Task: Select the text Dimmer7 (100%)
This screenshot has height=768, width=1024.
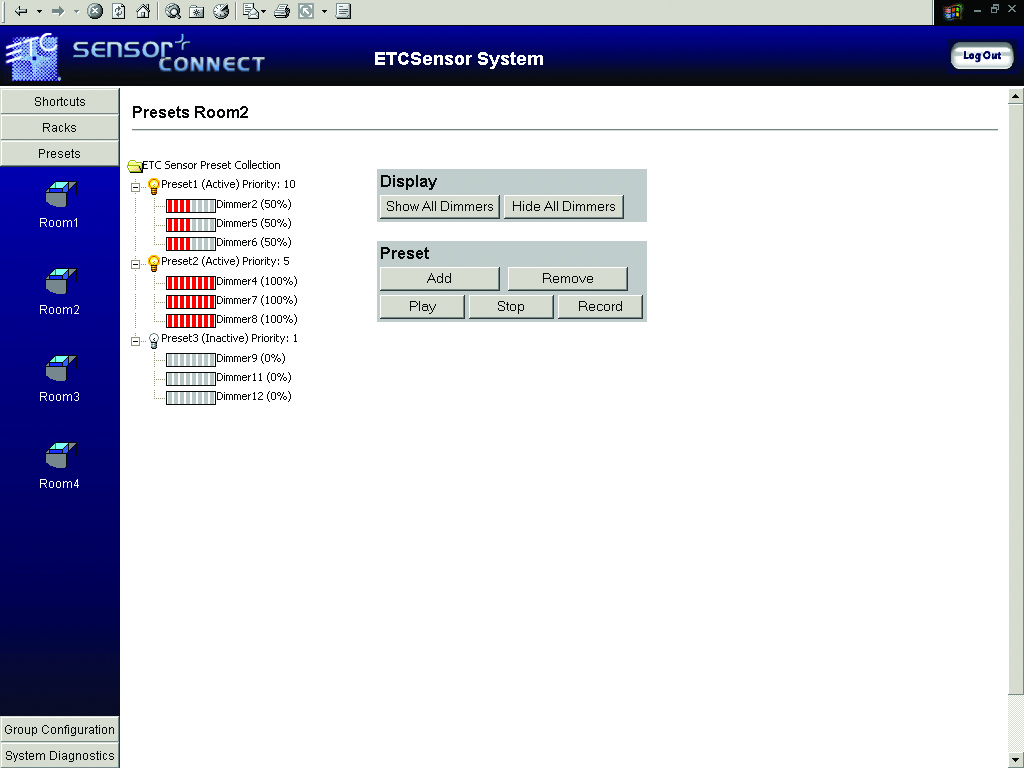Action: (257, 300)
